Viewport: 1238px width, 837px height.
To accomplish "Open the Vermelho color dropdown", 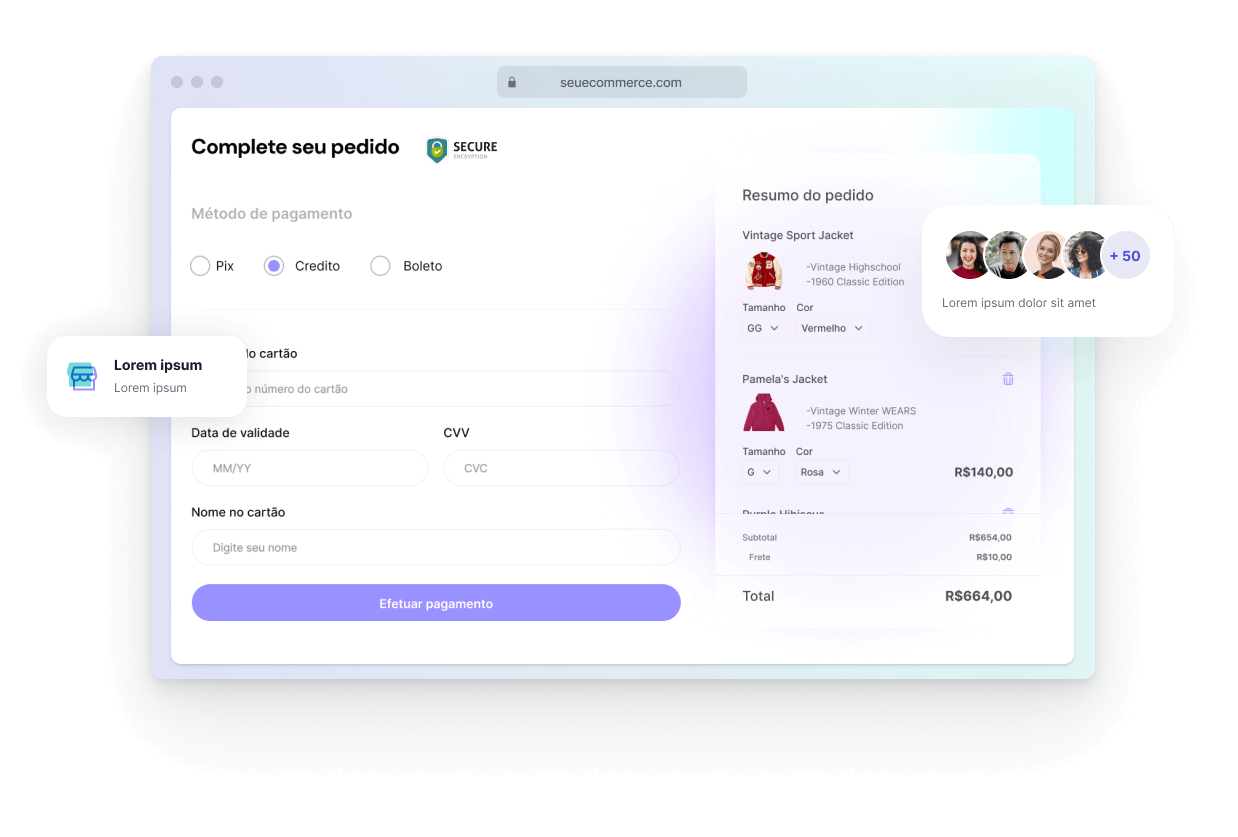I will 833,328.
